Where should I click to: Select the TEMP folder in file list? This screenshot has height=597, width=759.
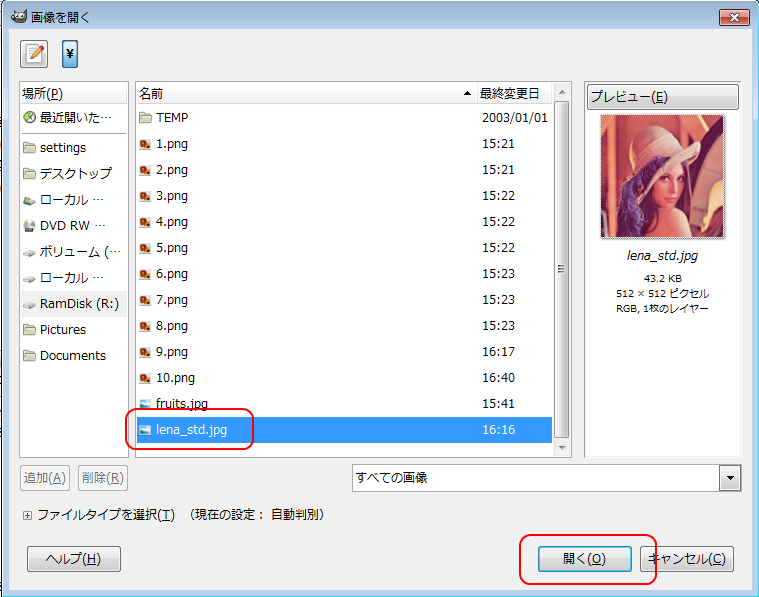click(x=344, y=118)
